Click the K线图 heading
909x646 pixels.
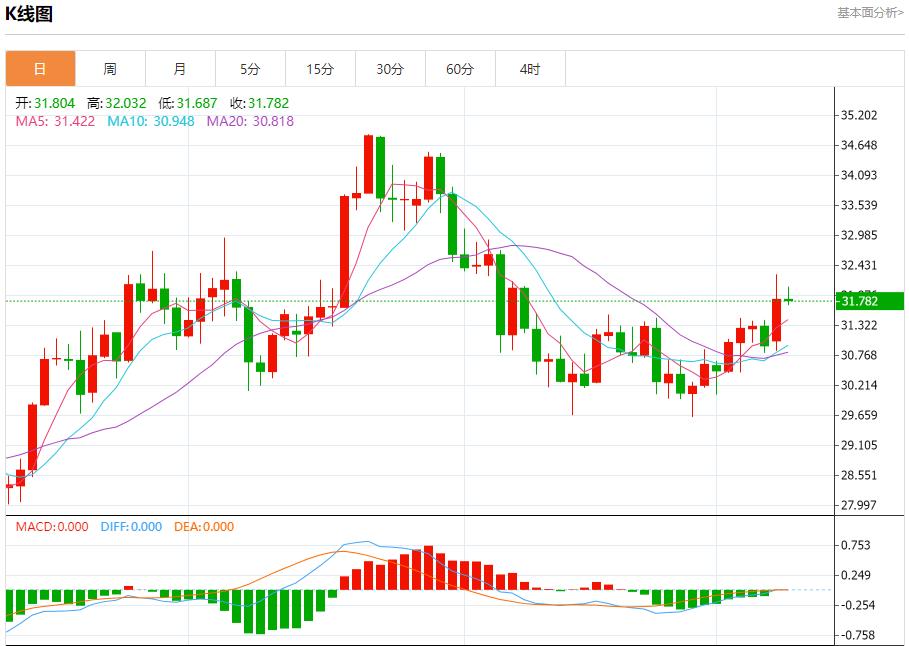(29, 14)
